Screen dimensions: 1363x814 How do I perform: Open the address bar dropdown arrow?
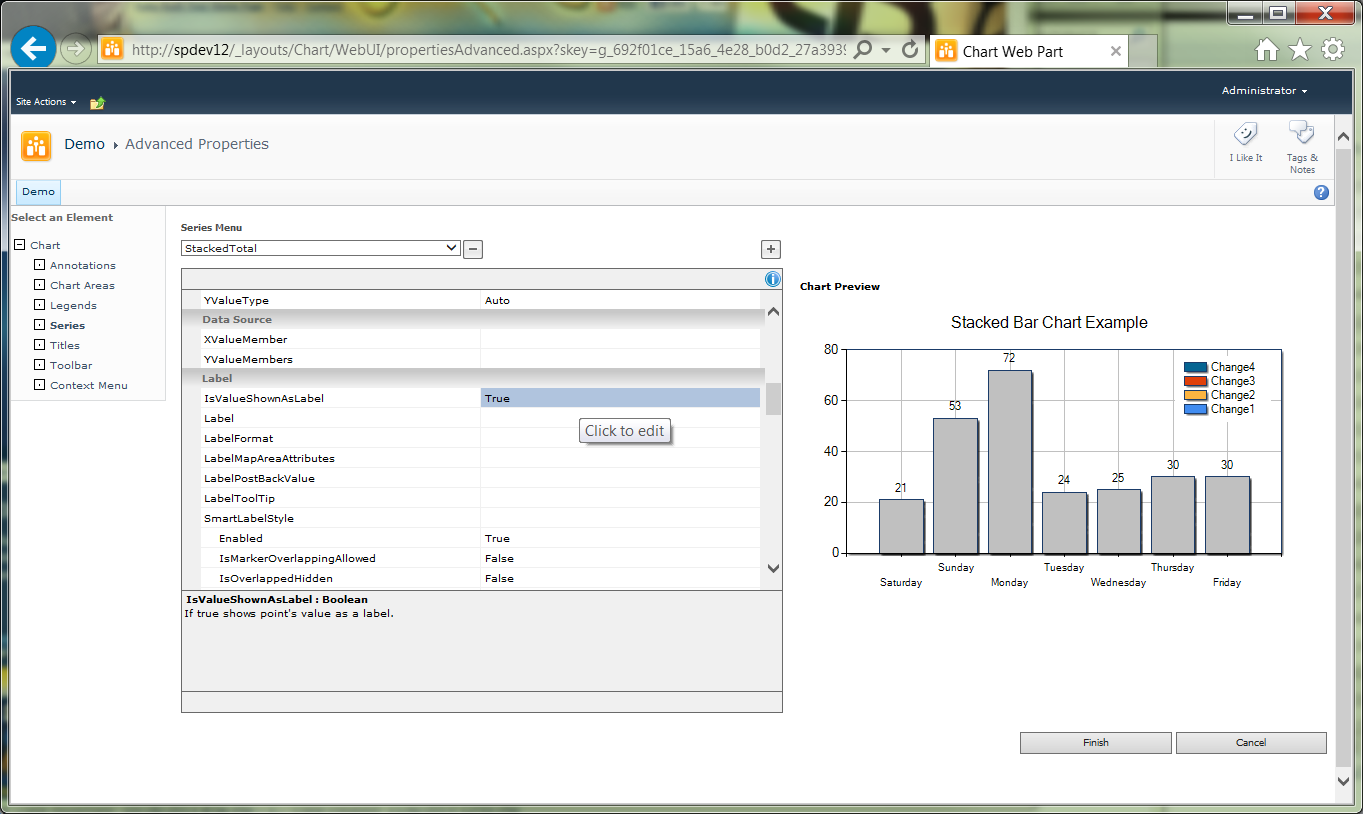pyautogui.click(x=886, y=50)
